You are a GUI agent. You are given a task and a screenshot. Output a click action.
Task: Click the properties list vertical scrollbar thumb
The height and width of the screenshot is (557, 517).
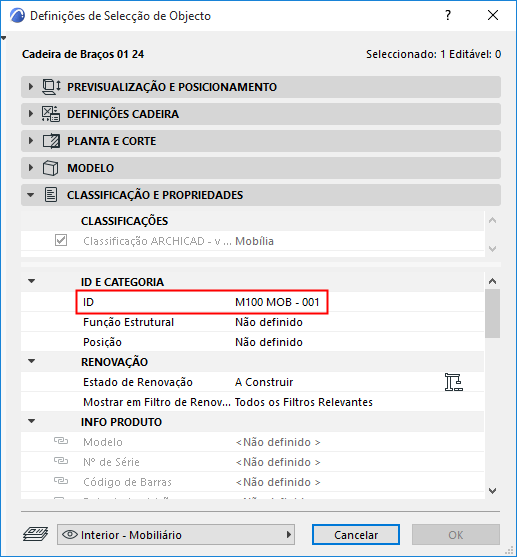[x=492, y=313]
